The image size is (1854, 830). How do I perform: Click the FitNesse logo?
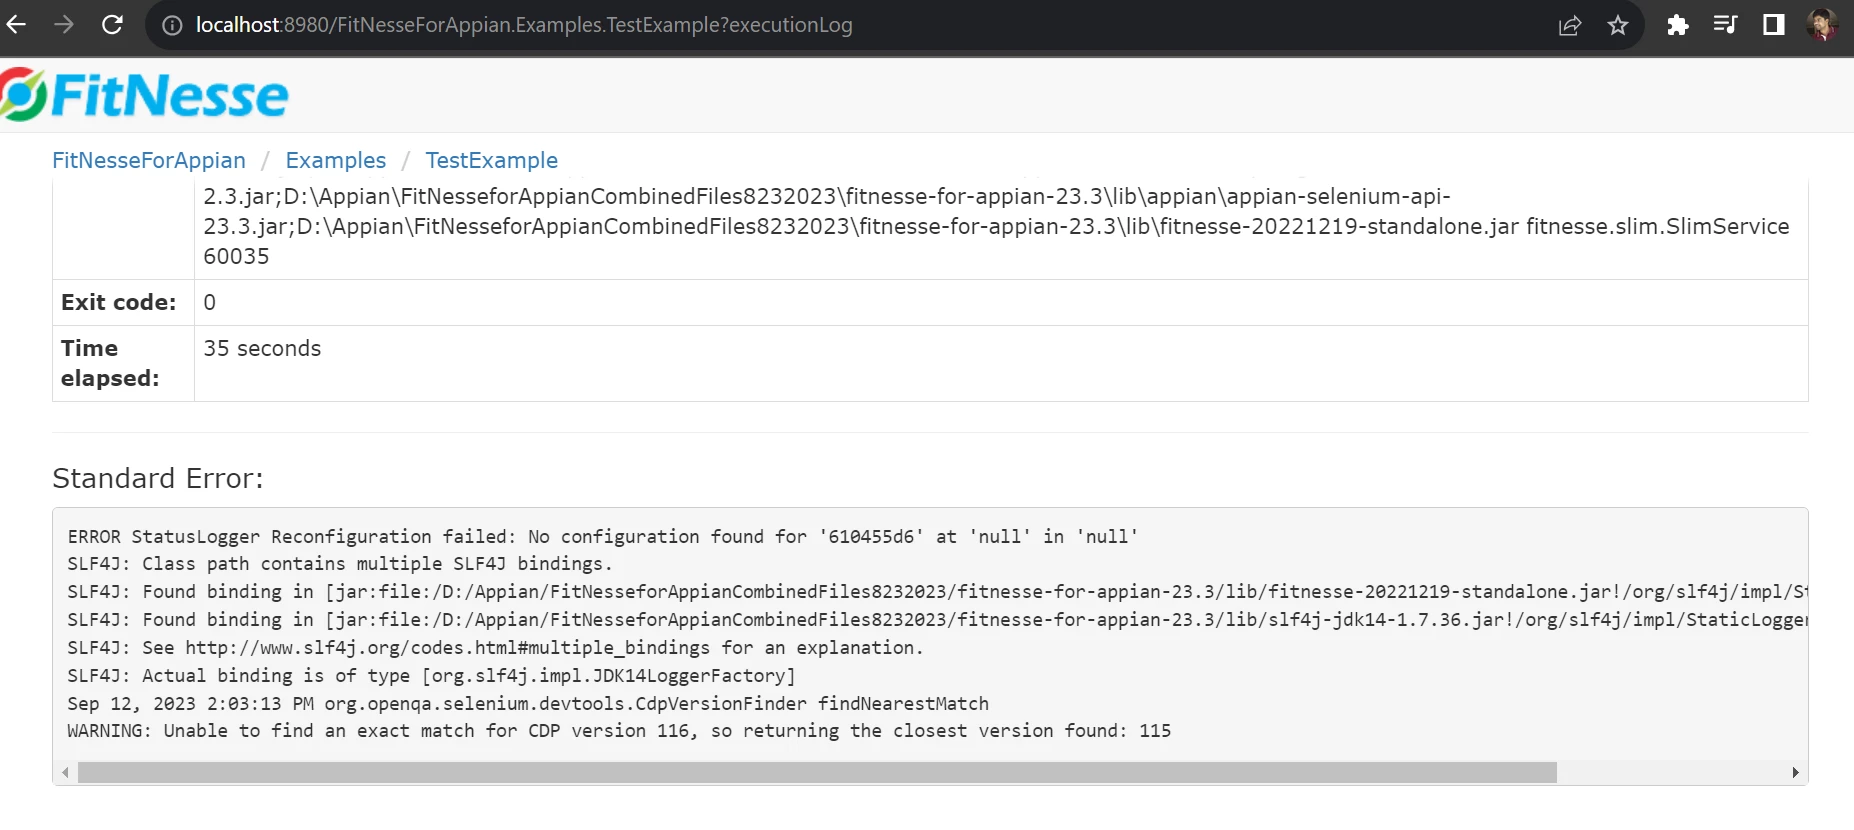(x=144, y=95)
